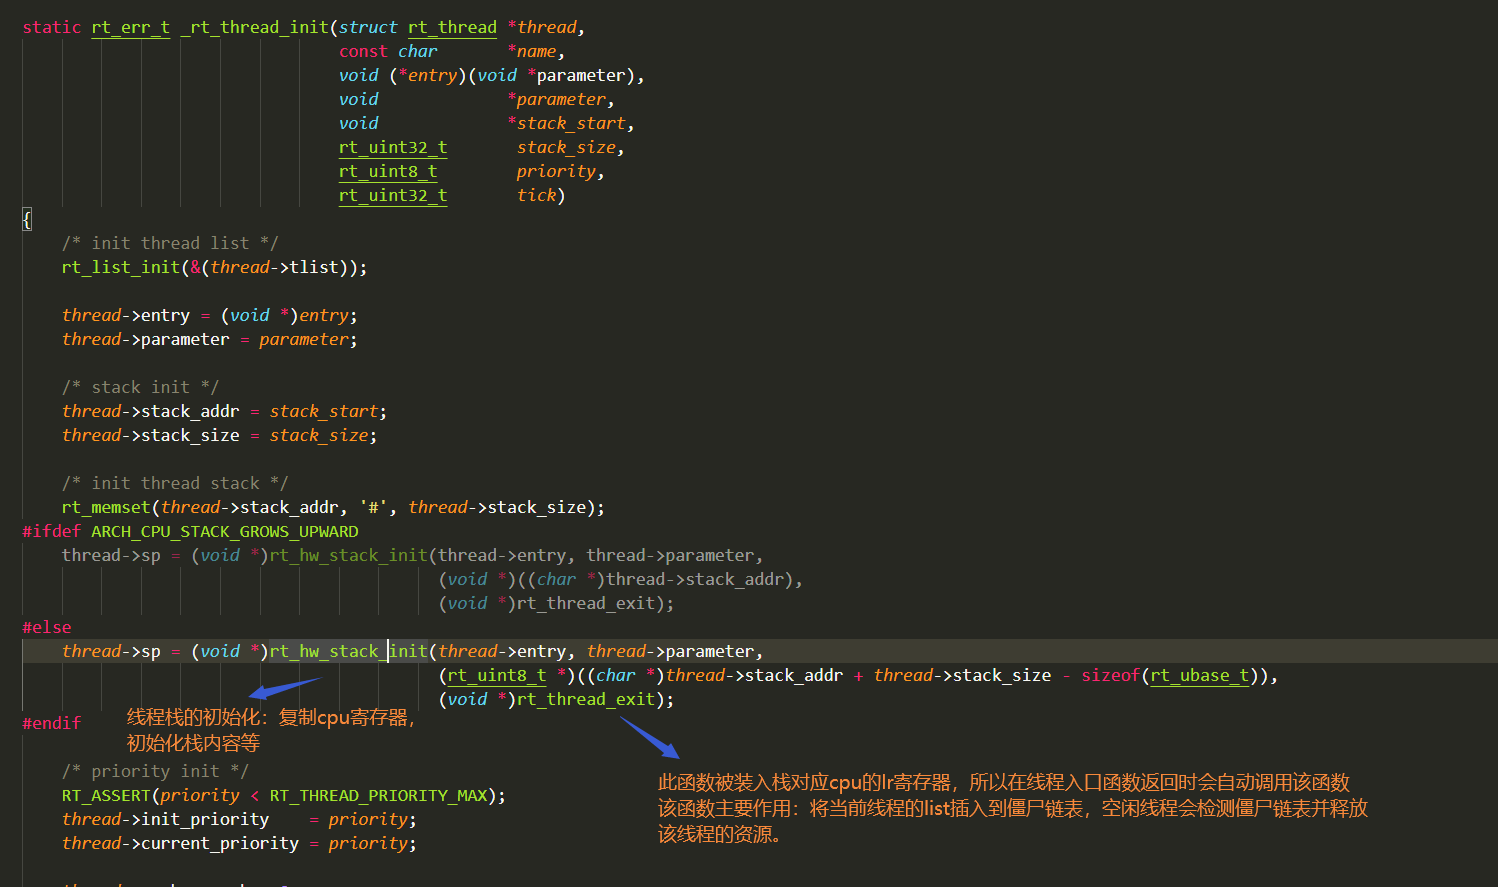
Task: Click the rt_memset function call
Action: pos(105,507)
